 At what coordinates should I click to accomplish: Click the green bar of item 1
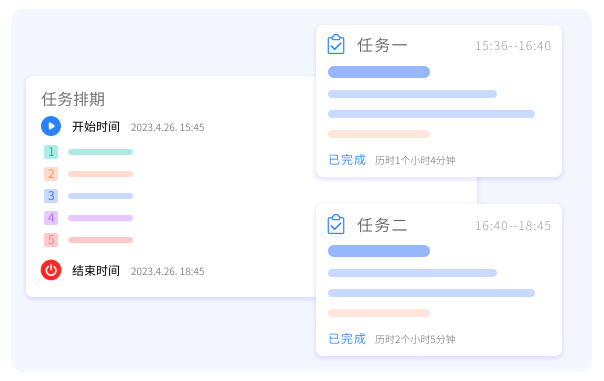click(x=101, y=152)
